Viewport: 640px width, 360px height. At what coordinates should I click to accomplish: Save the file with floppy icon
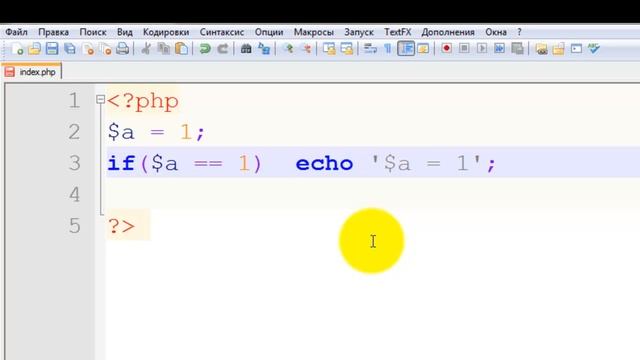pyautogui.click(x=52, y=49)
